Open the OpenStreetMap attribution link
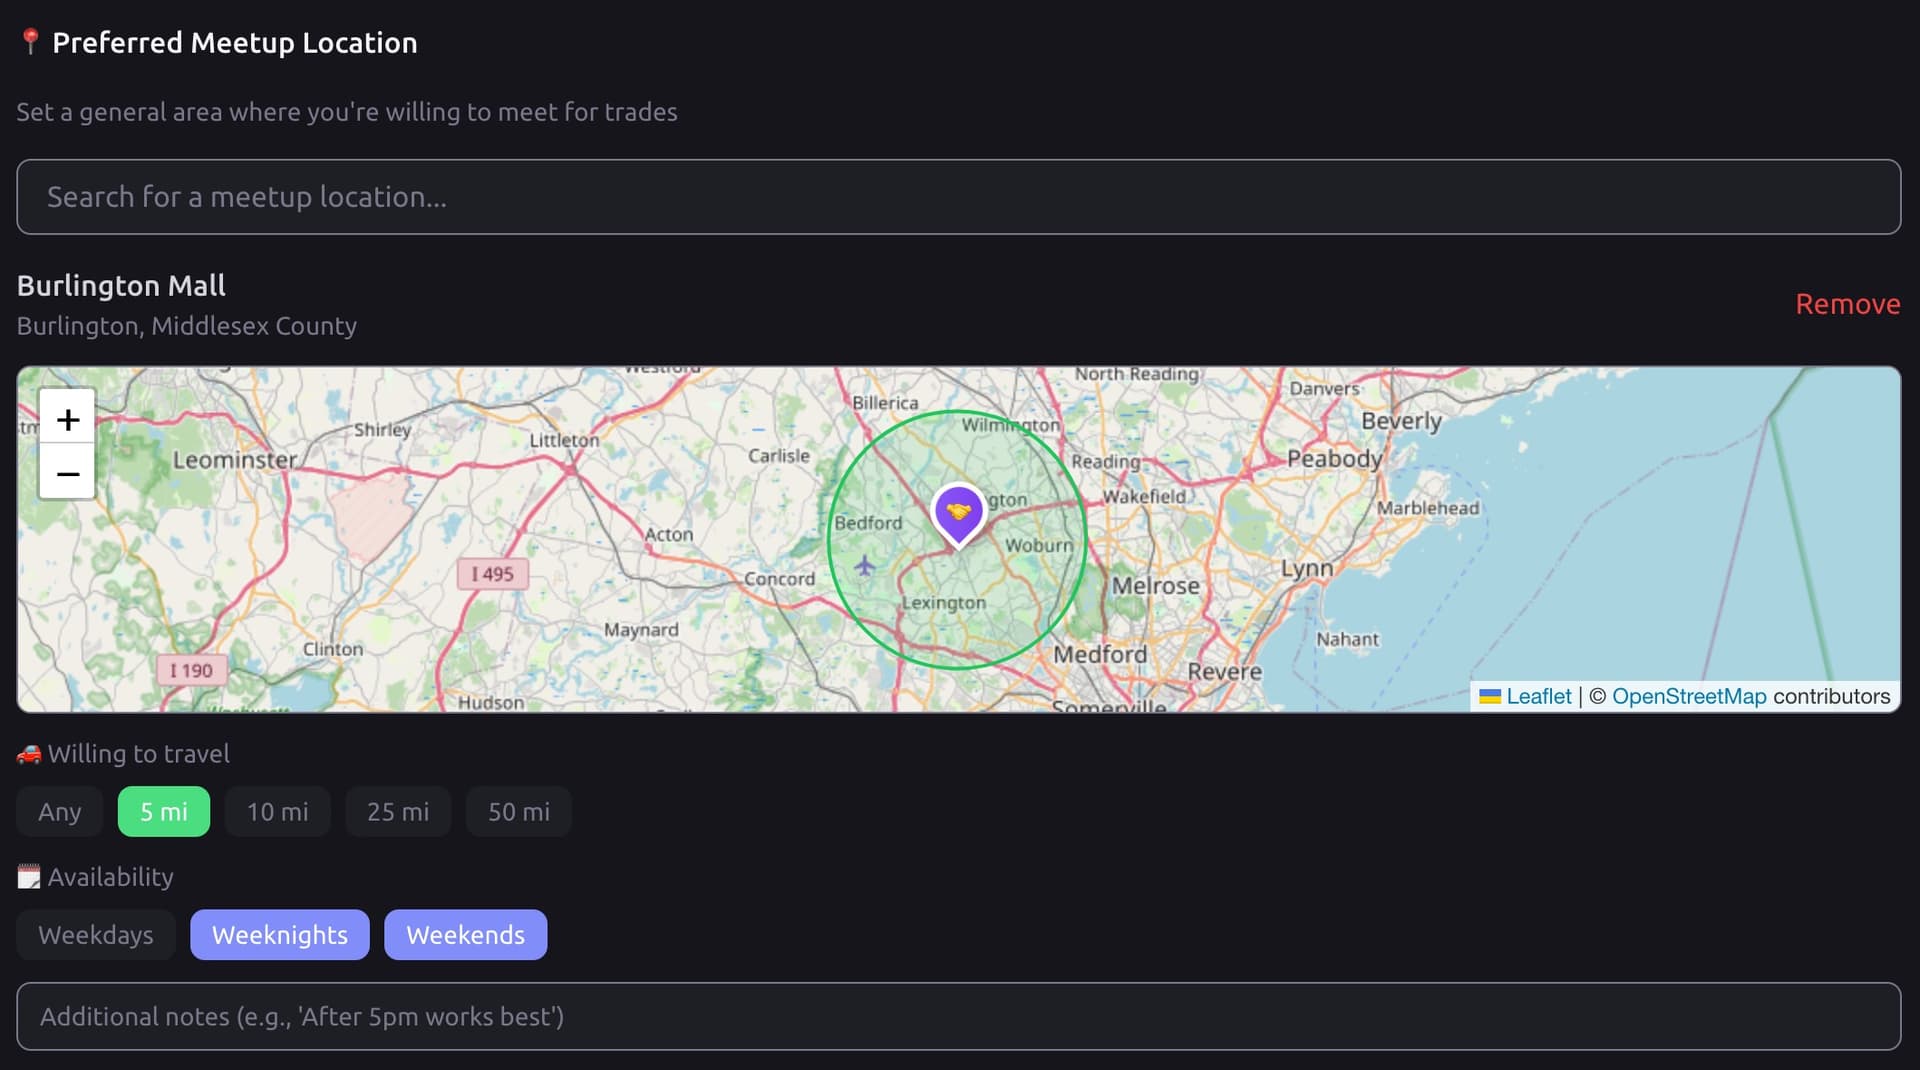The image size is (1920, 1070). [1688, 696]
